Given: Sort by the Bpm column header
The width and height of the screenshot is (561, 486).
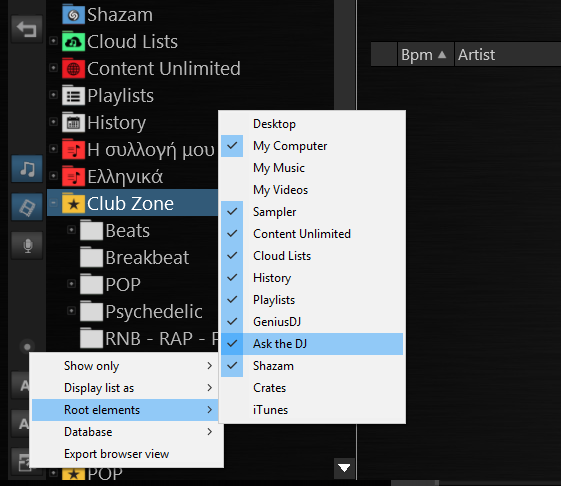Looking at the screenshot, I should tap(426, 54).
